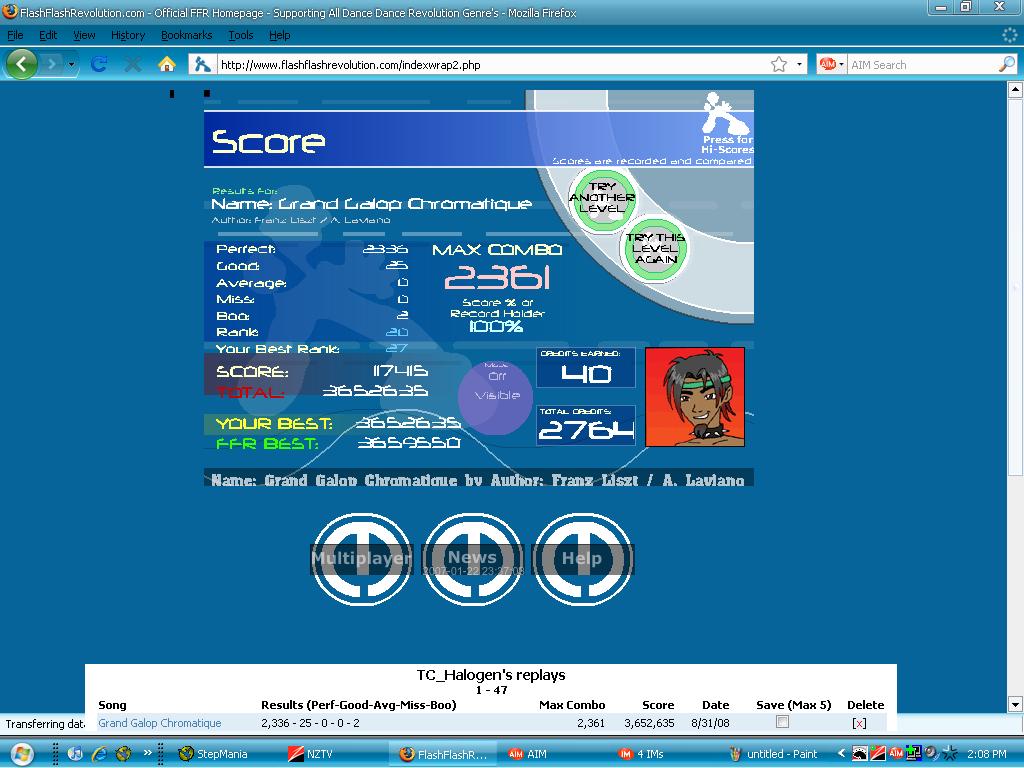Click the scrollbar down arrow
The image size is (1024, 768).
[1015, 704]
